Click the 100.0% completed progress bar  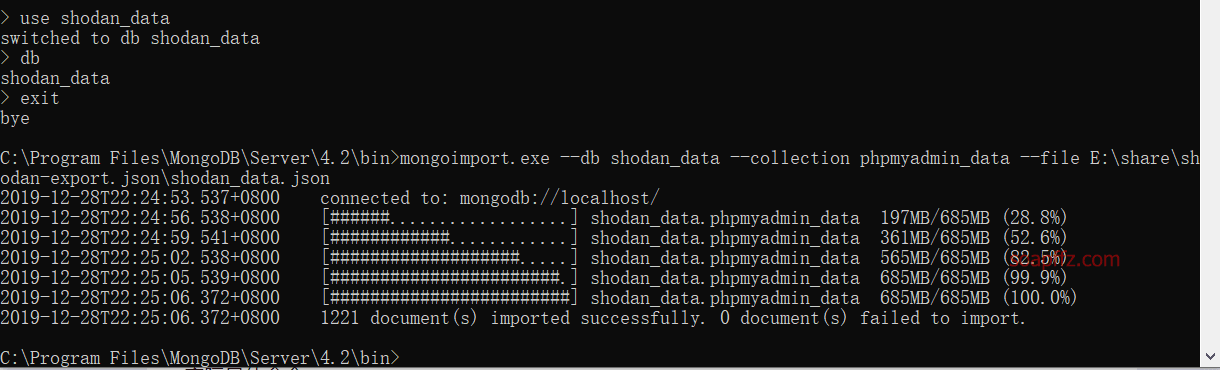pyautogui.click(x=450, y=297)
